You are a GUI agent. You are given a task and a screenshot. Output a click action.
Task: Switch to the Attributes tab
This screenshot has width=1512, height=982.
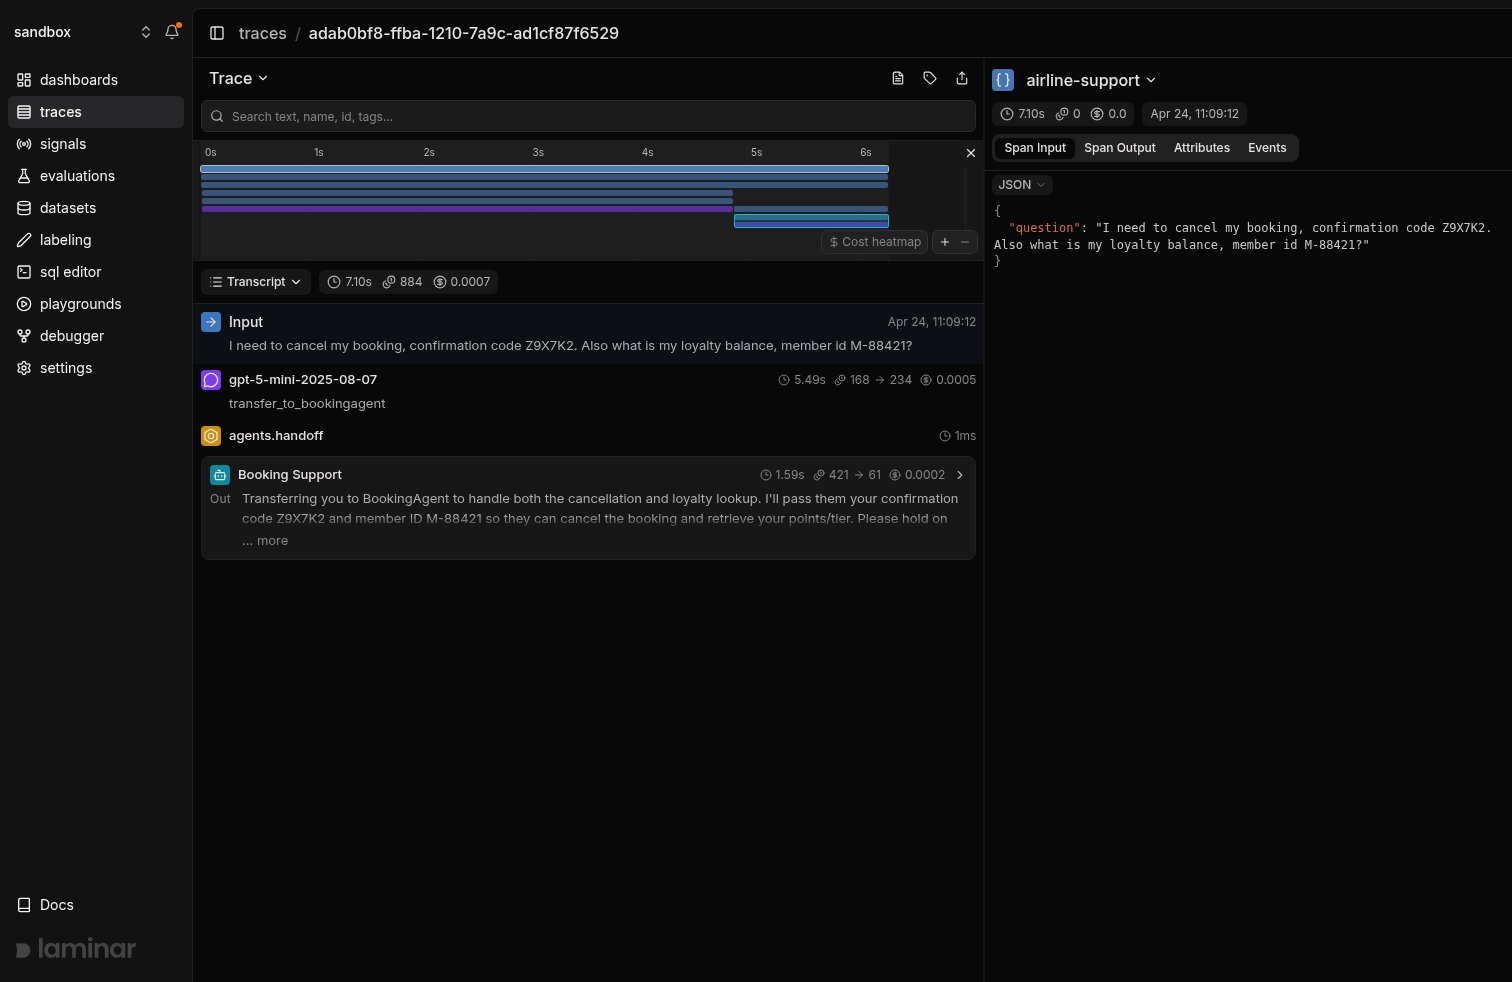pyautogui.click(x=1202, y=148)
